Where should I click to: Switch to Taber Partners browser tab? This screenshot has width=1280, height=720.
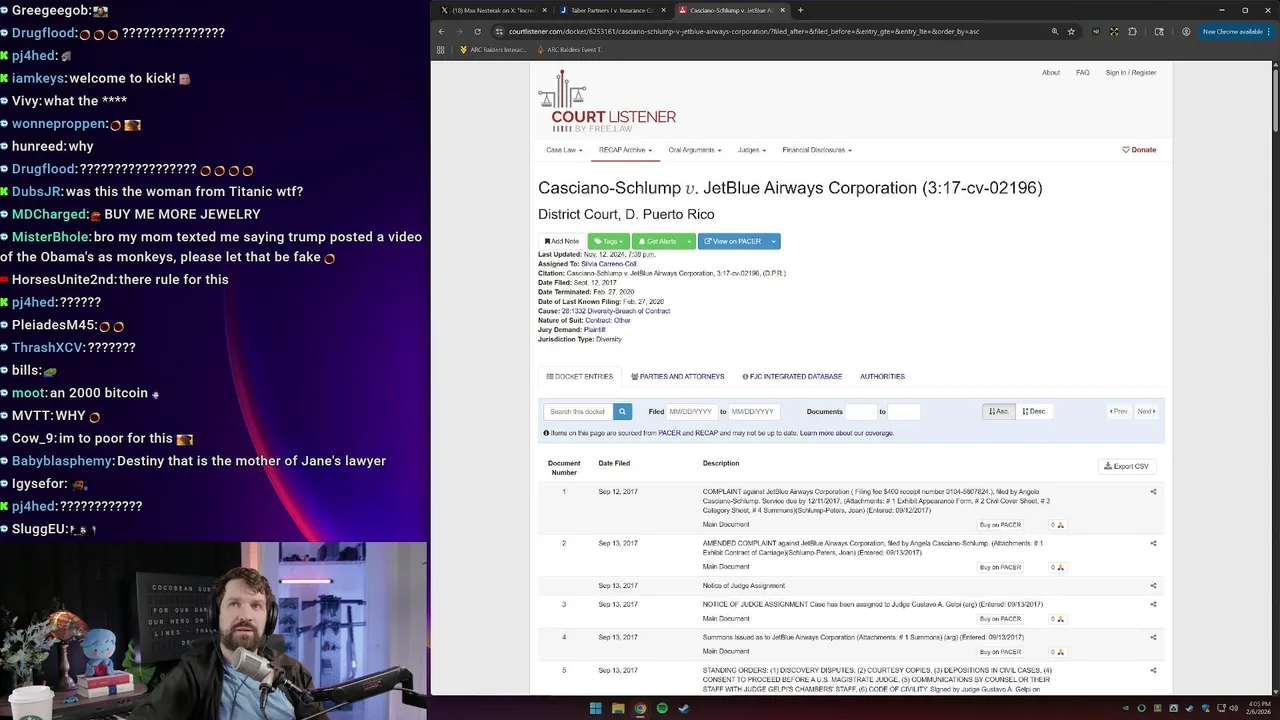(x=613, y=10)
